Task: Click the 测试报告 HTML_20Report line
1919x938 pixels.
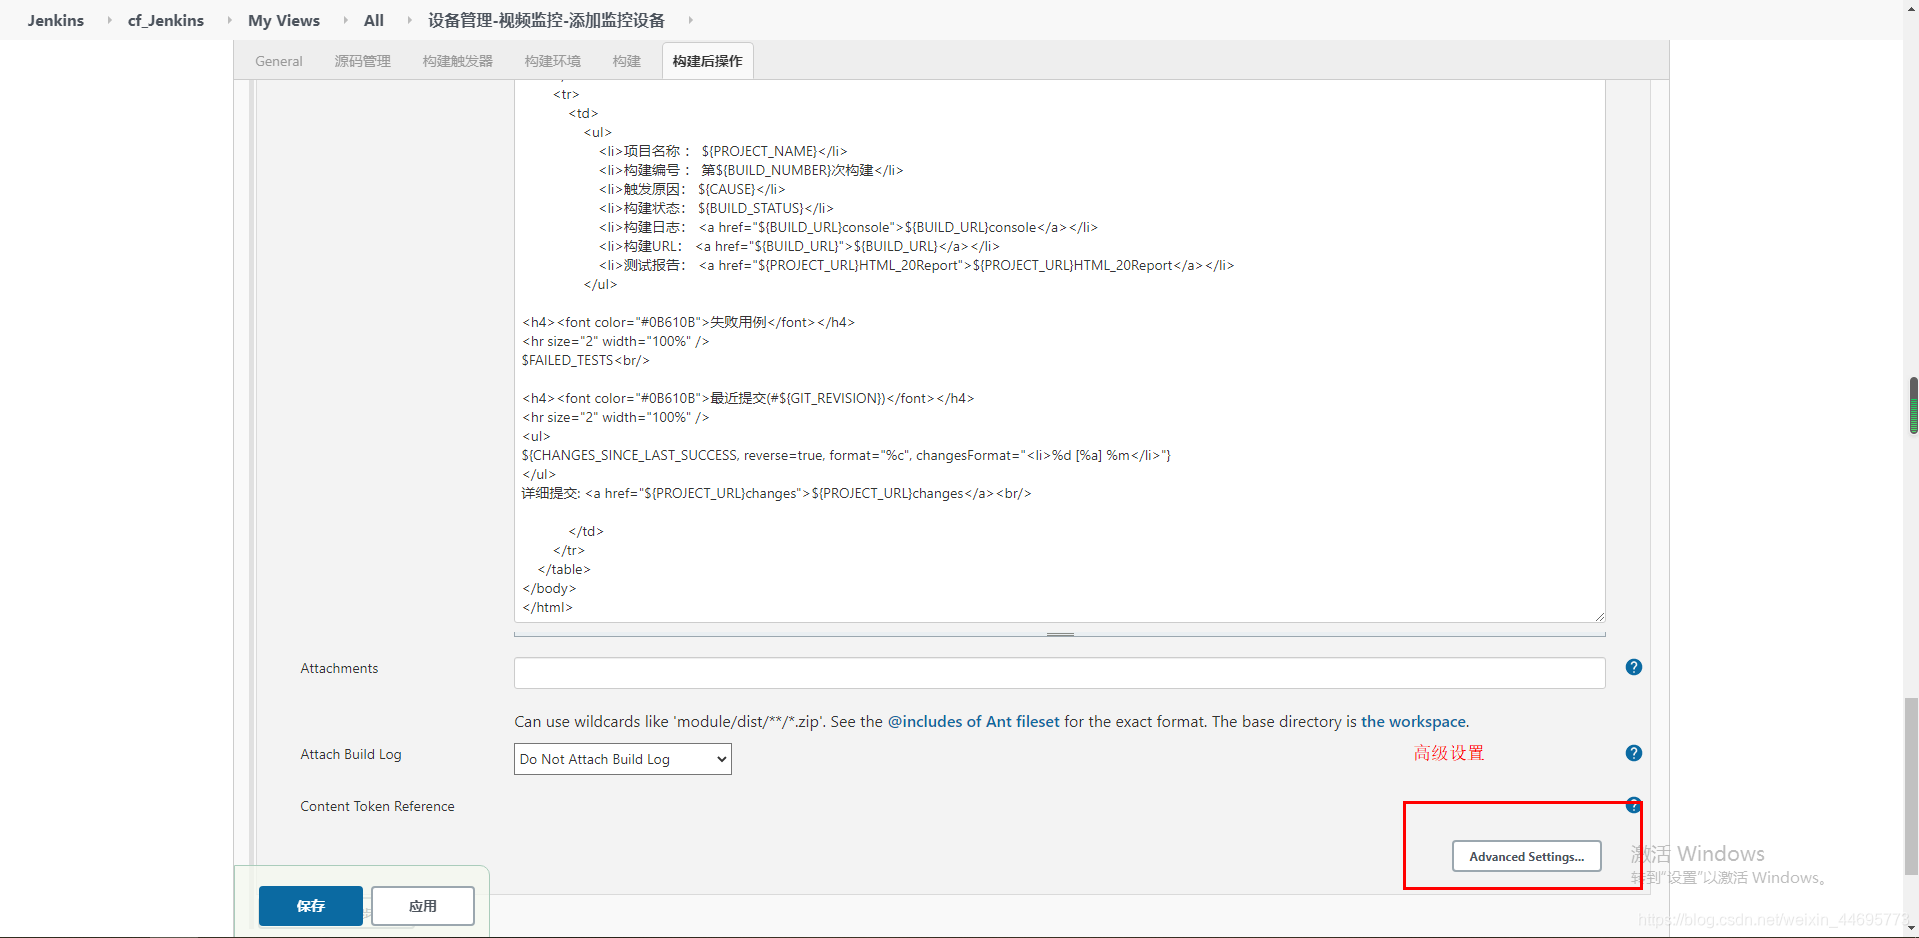Action: click(917, 265)
